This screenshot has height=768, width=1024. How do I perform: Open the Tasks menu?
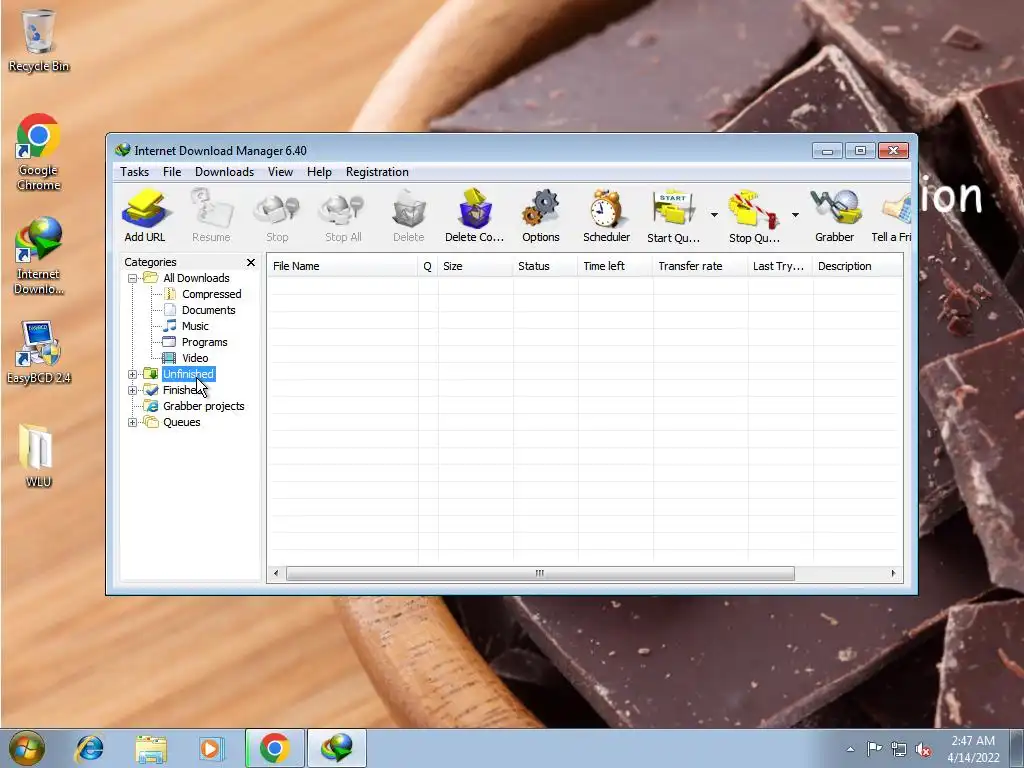(135, 172)
